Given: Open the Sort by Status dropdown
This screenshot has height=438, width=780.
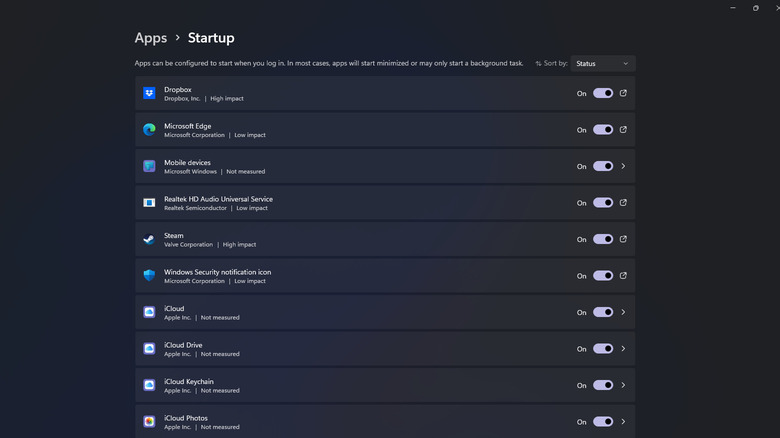Looking at the screenshot, I should pyautogui.click(x=602, y=63).
